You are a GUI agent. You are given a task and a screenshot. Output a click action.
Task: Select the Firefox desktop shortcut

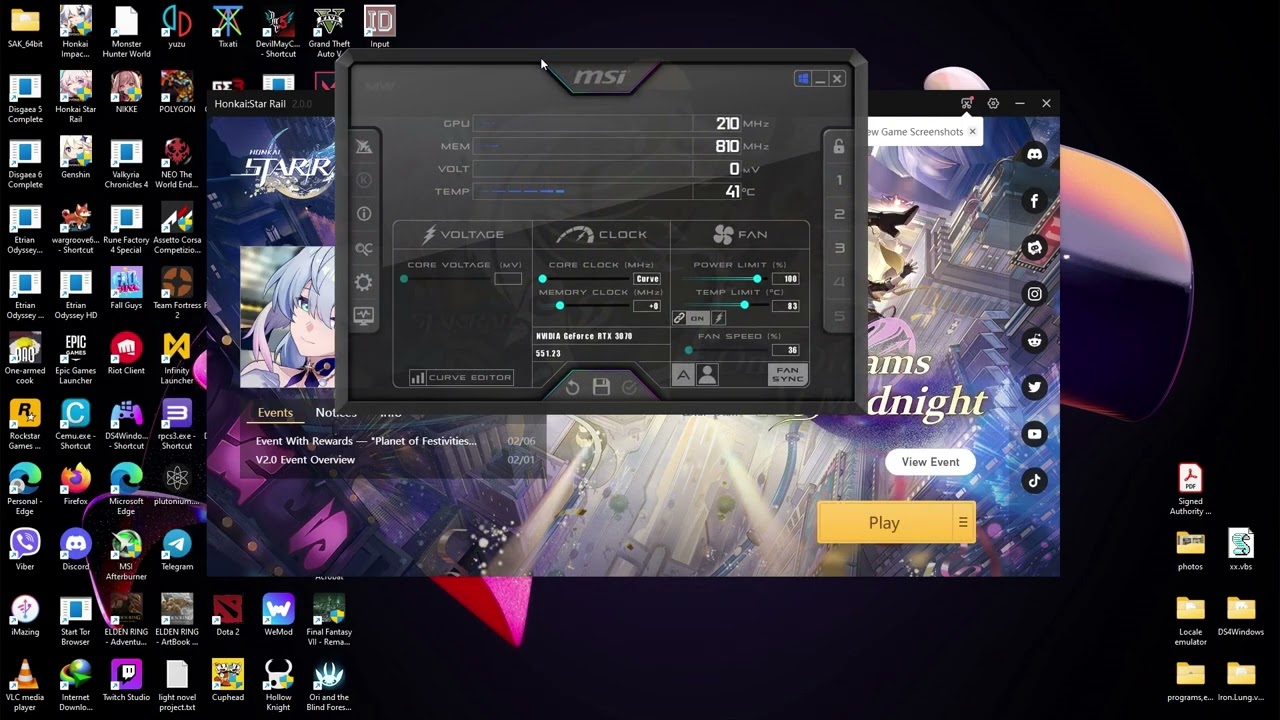pyautogui.click(x=75, y=485)
